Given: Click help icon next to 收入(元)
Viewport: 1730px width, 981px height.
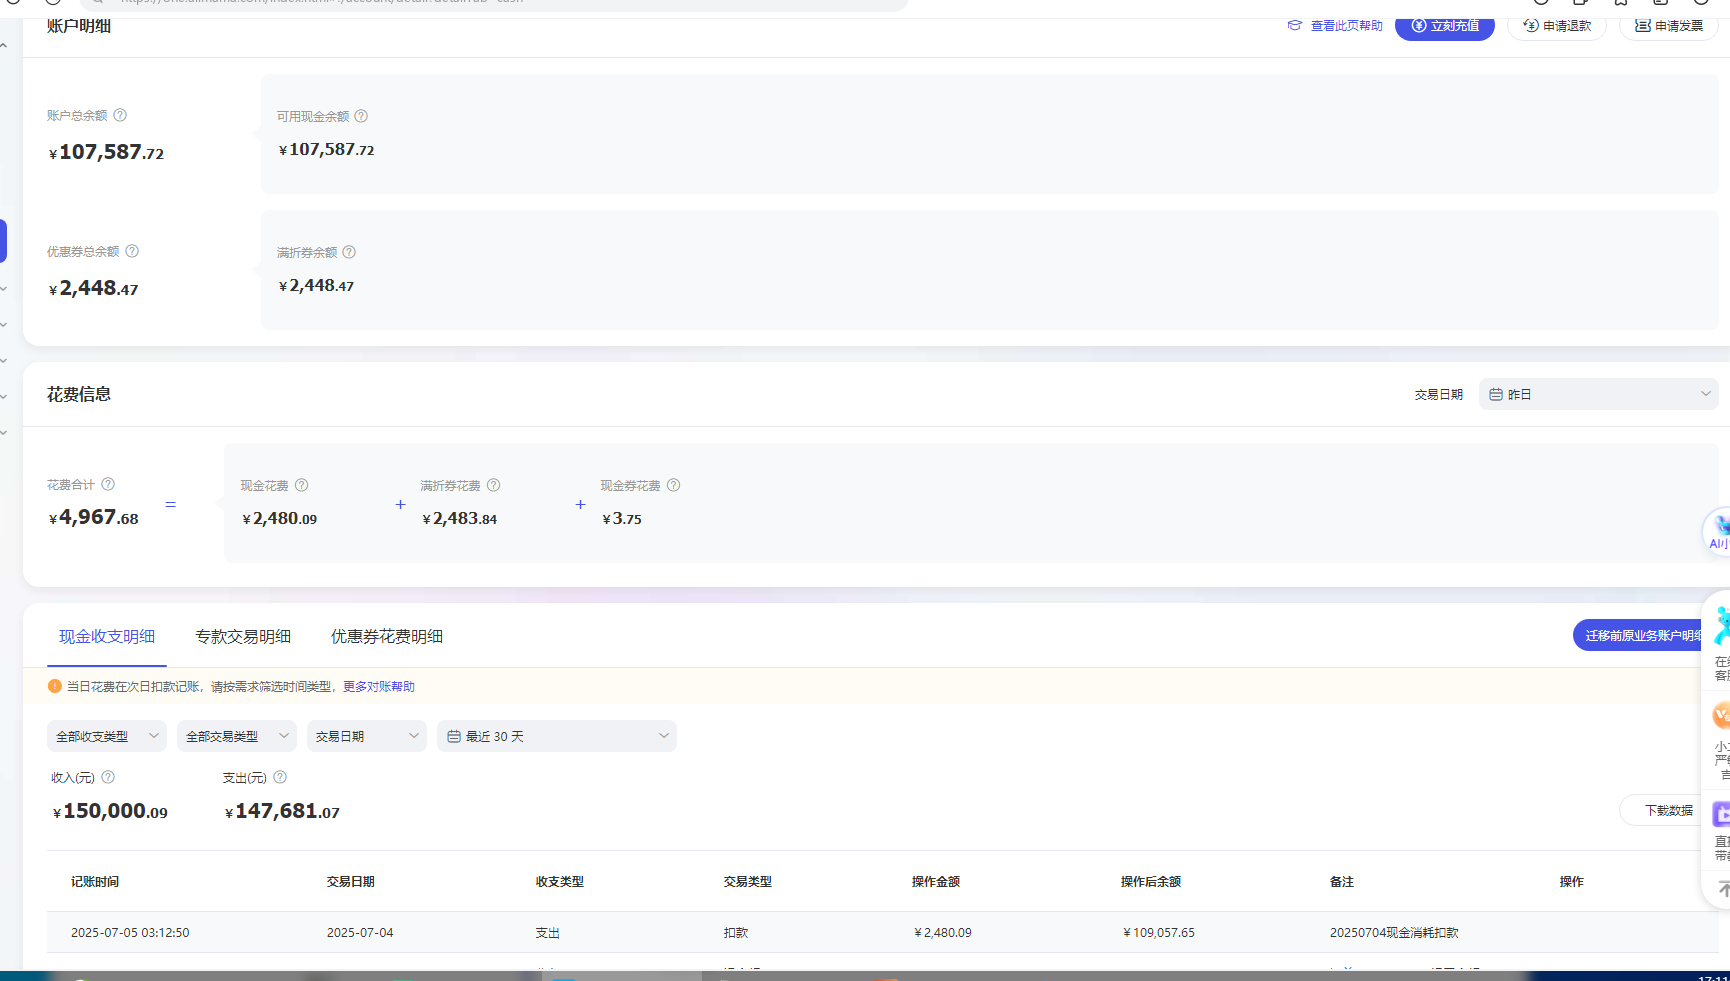Looking at the screenshot, I should tap(108, 777).
